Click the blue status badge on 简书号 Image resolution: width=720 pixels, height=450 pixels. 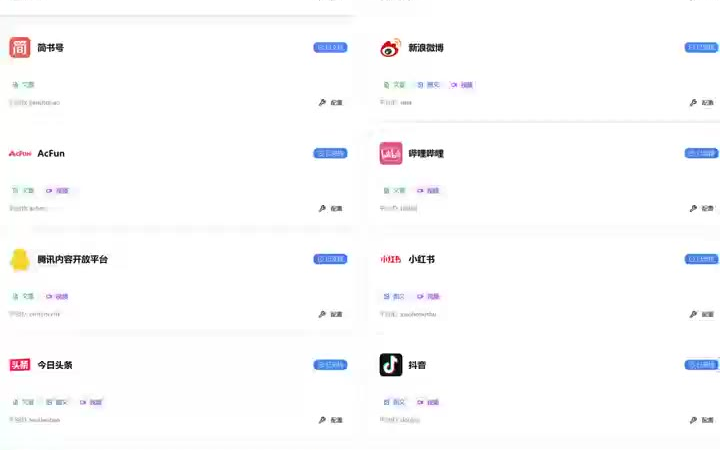(x=330, y=47)
